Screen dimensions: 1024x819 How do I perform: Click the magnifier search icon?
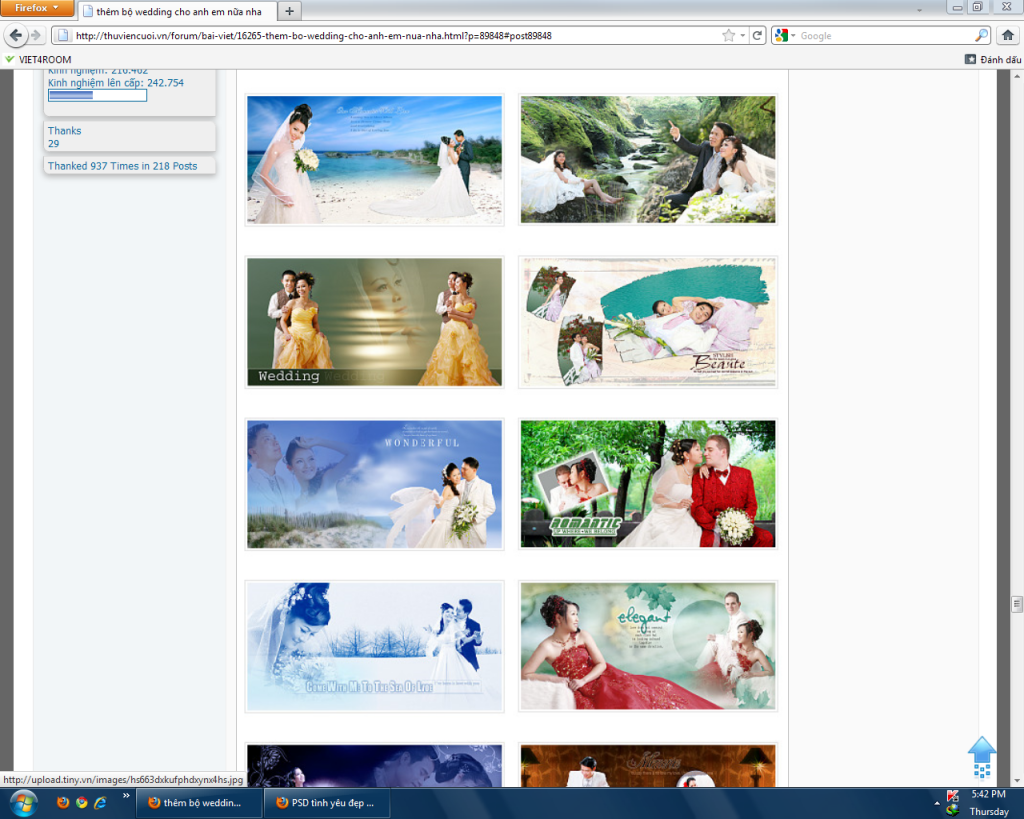[x=982, y=35]
